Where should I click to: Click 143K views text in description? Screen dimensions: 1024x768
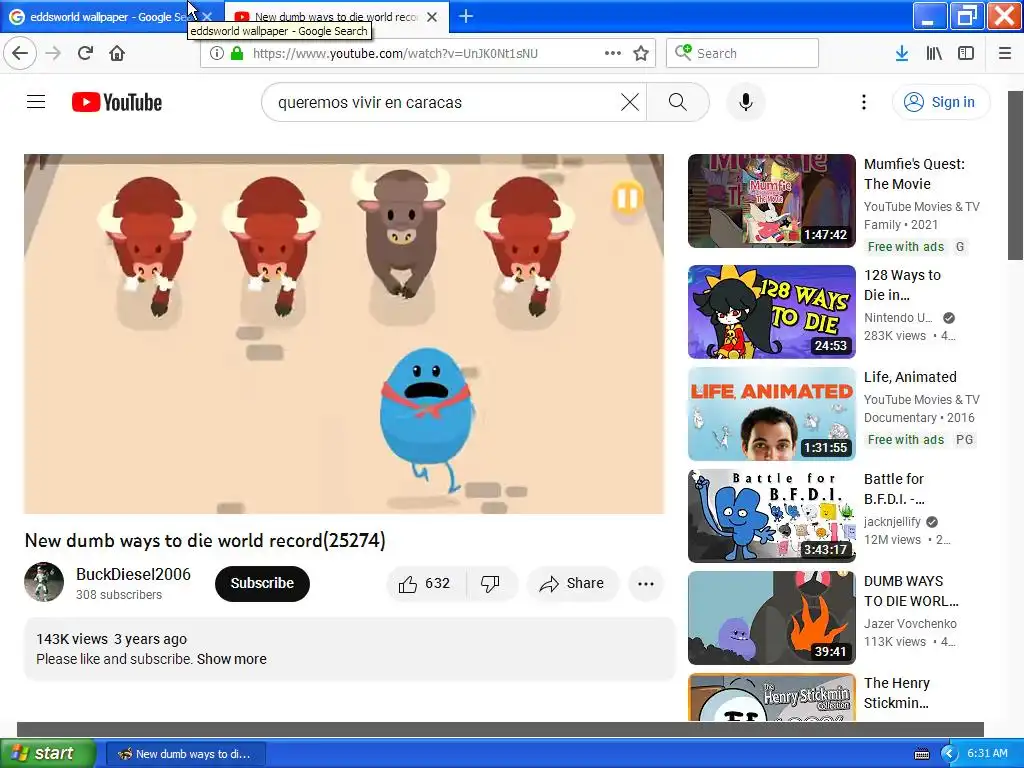click(72, 639)
